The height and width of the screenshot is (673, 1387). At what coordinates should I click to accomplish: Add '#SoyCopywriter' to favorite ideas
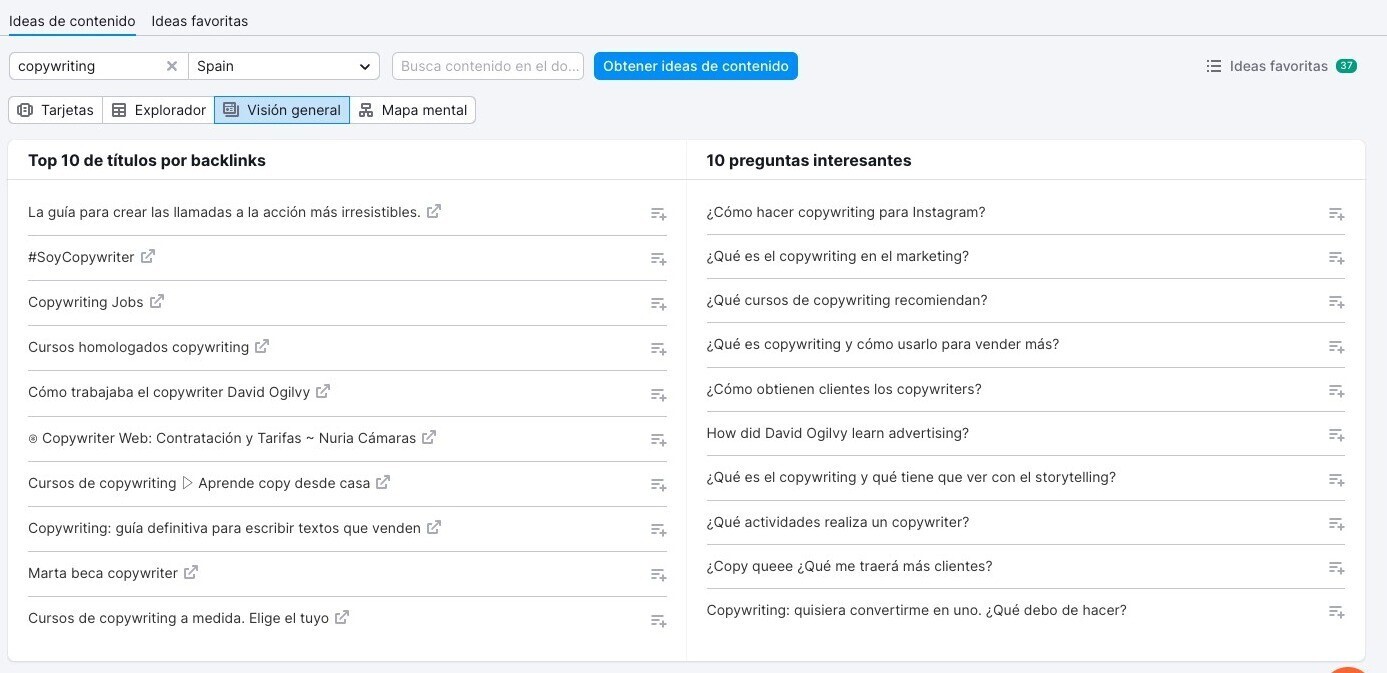click(658, 259)
